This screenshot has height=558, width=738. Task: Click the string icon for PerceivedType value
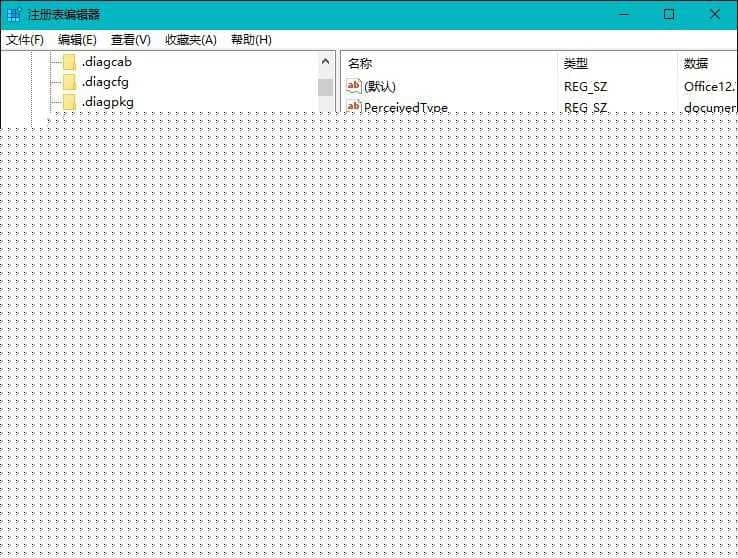coord(353,106)
